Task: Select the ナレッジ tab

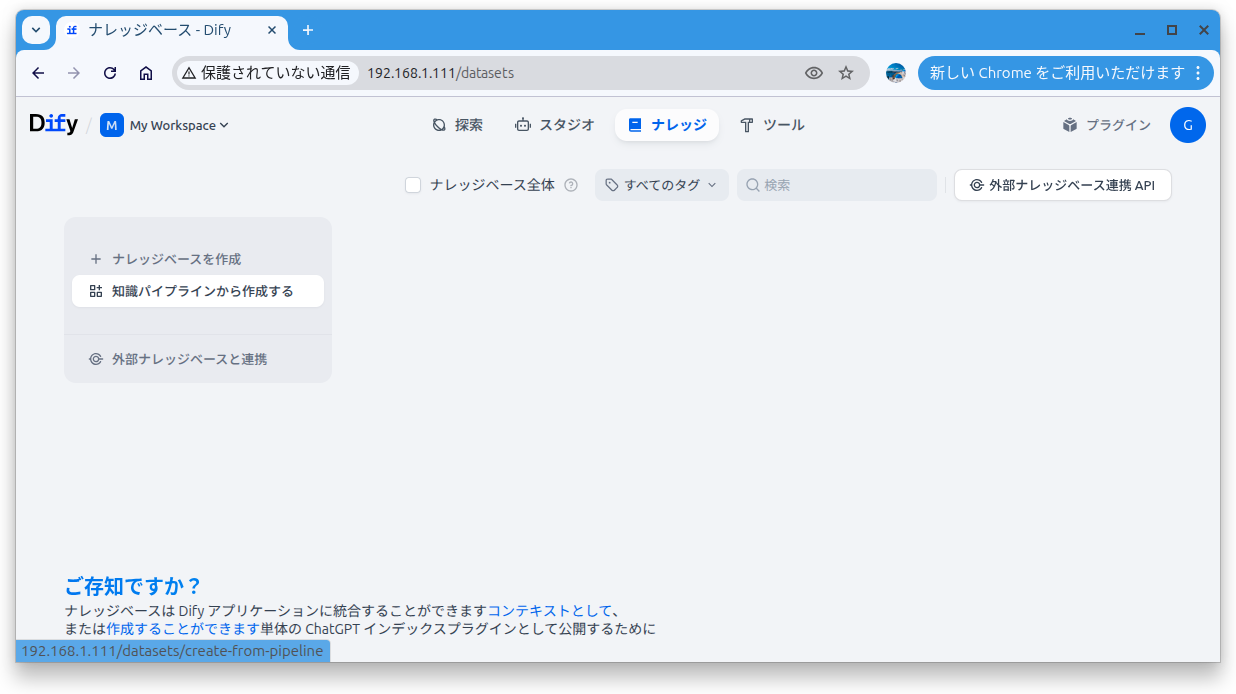Action: coord(667,125)
